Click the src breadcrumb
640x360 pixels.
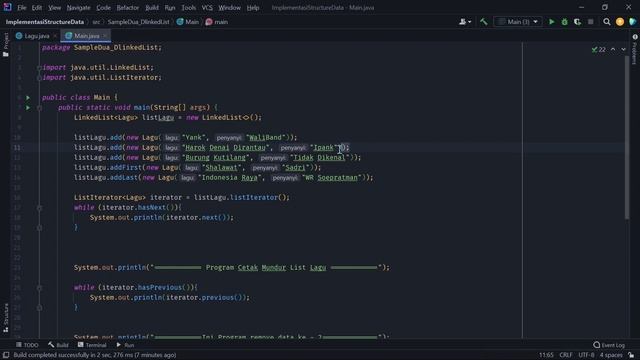click(x=96, y=22)
